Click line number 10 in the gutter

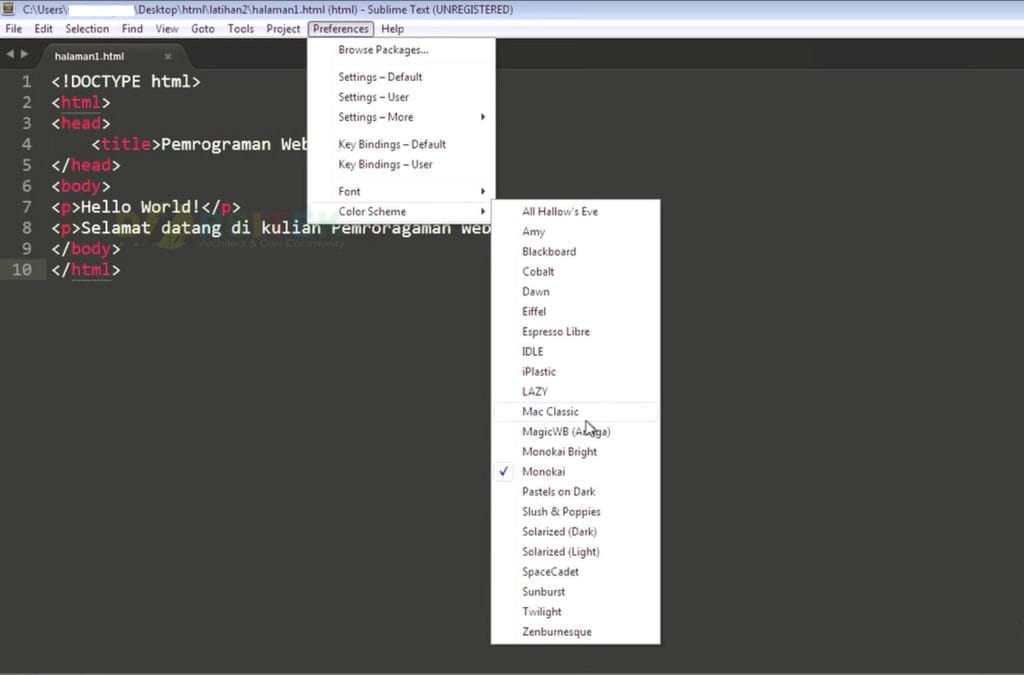click(22, 270)
